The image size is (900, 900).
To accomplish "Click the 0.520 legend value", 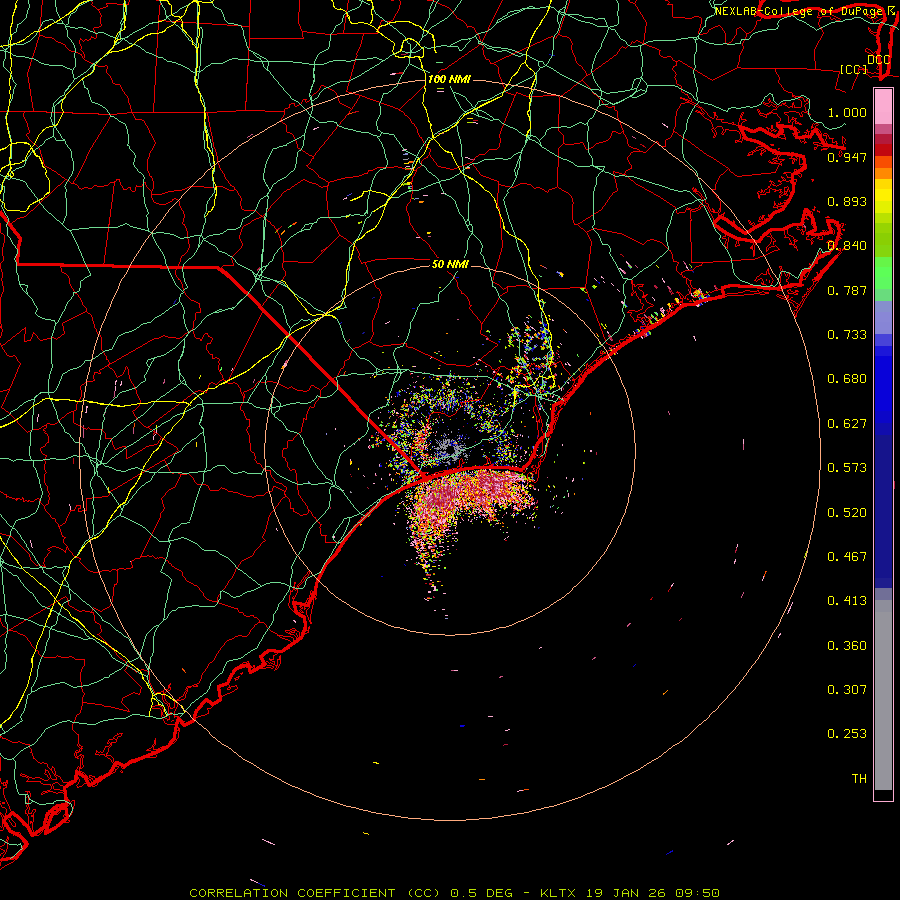I will click(x=847, y=513).
